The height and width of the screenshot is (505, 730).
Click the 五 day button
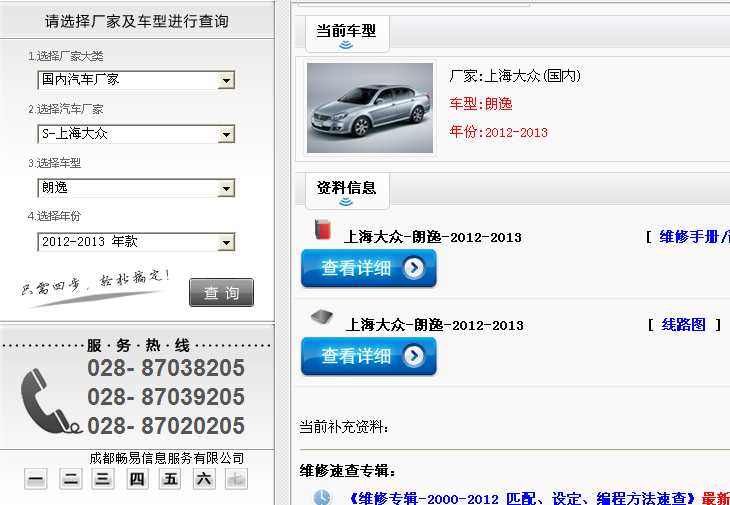tap(170, 479)
